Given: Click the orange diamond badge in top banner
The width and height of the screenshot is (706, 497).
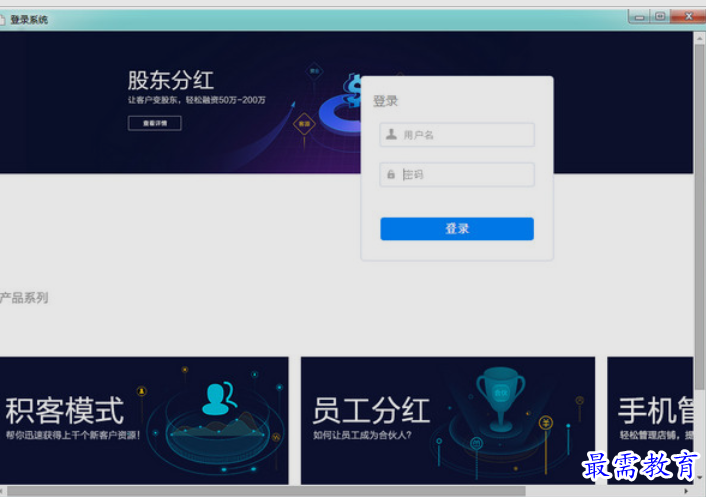Looking at the screenshot, I should click(x=304, y=123).
